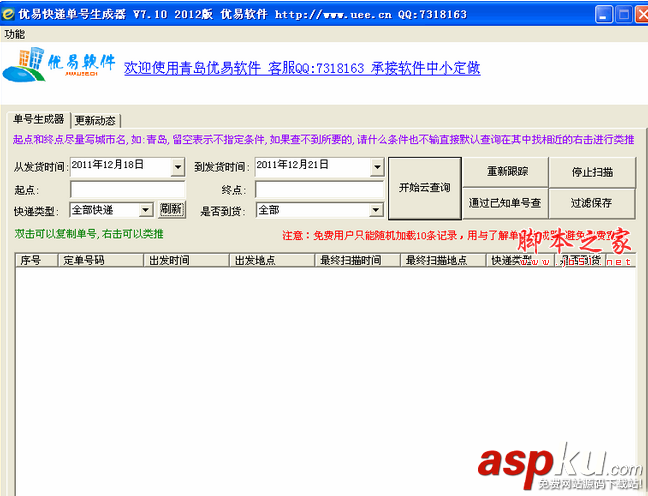Click the 优易软件 logo image
This screenshot has width=648, height=496.
[x=58, y=64]
